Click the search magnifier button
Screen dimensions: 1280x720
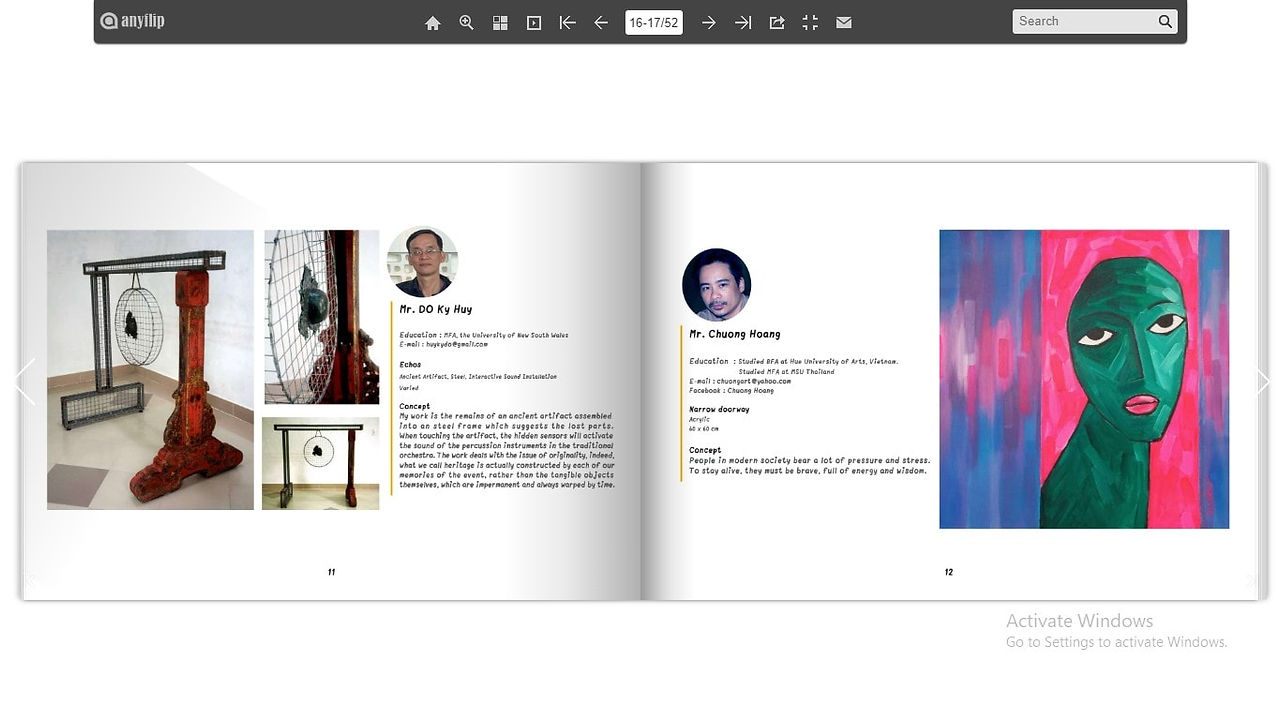click(x=1165, y=21)
